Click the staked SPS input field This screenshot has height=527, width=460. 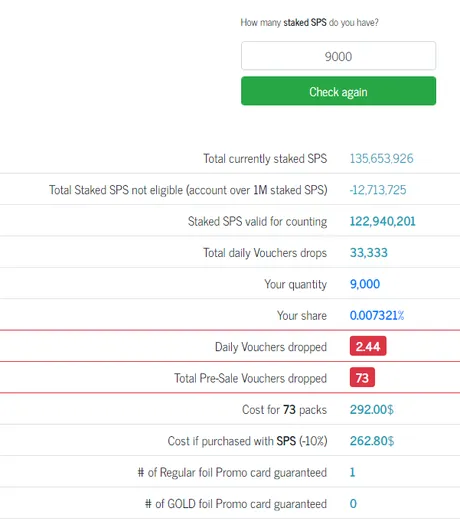click(x=338, y=56)
